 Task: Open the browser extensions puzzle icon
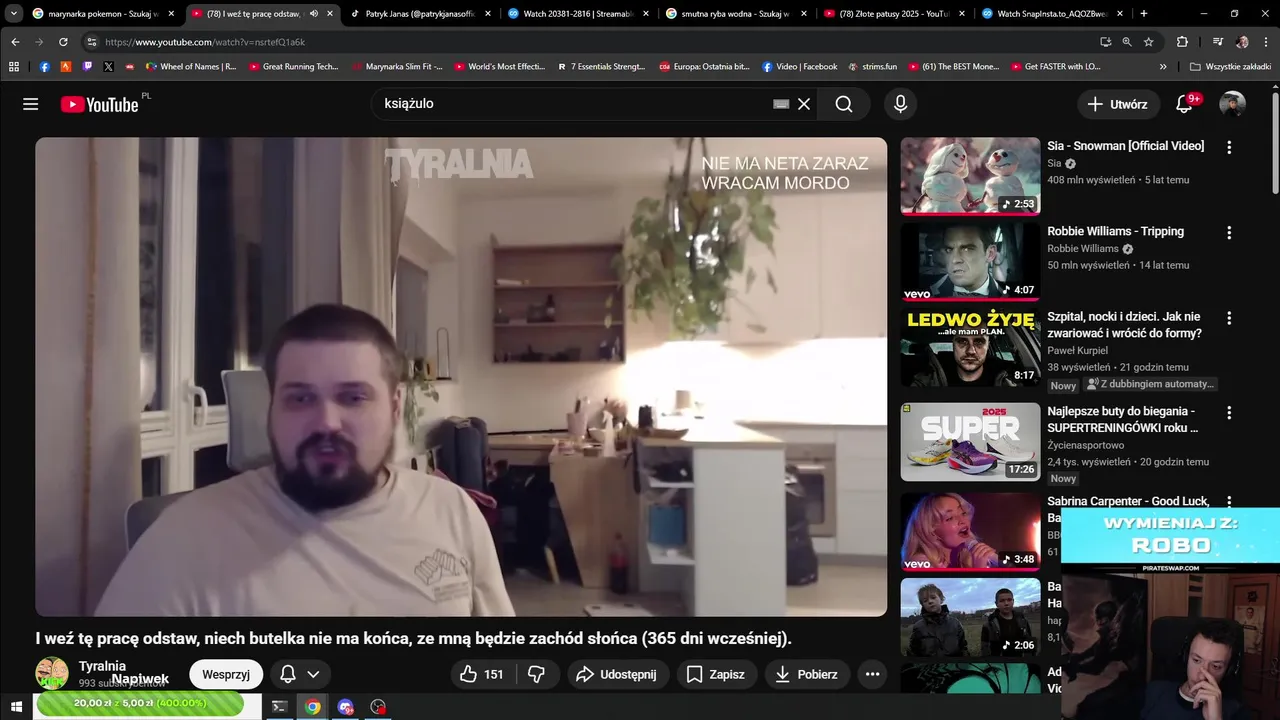[x=1182, y=42]
